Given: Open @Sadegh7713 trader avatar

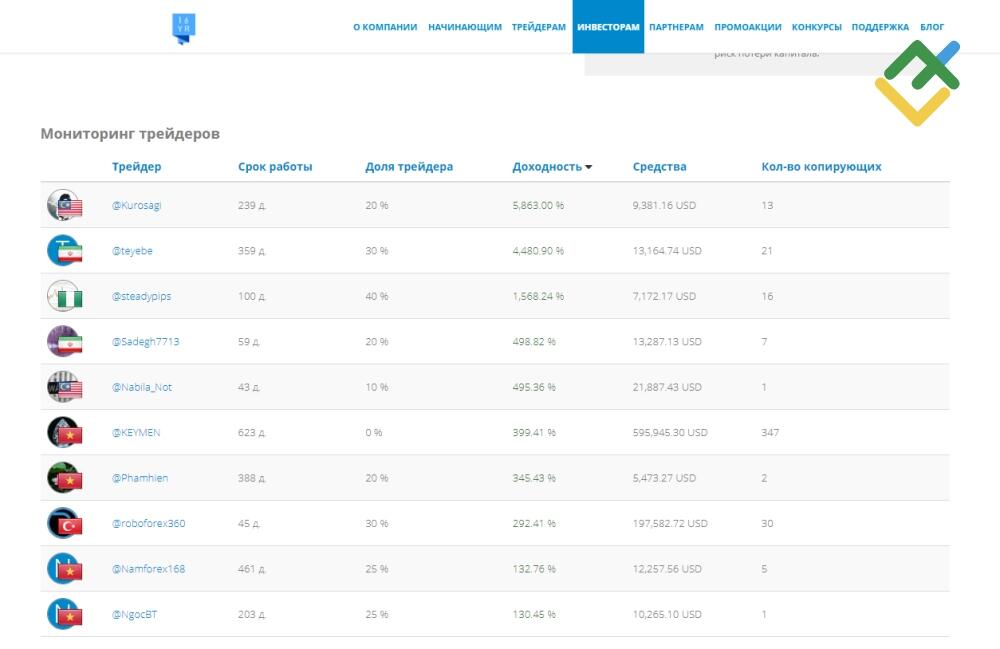Looking at the screenshot, I should pos(64,342).
